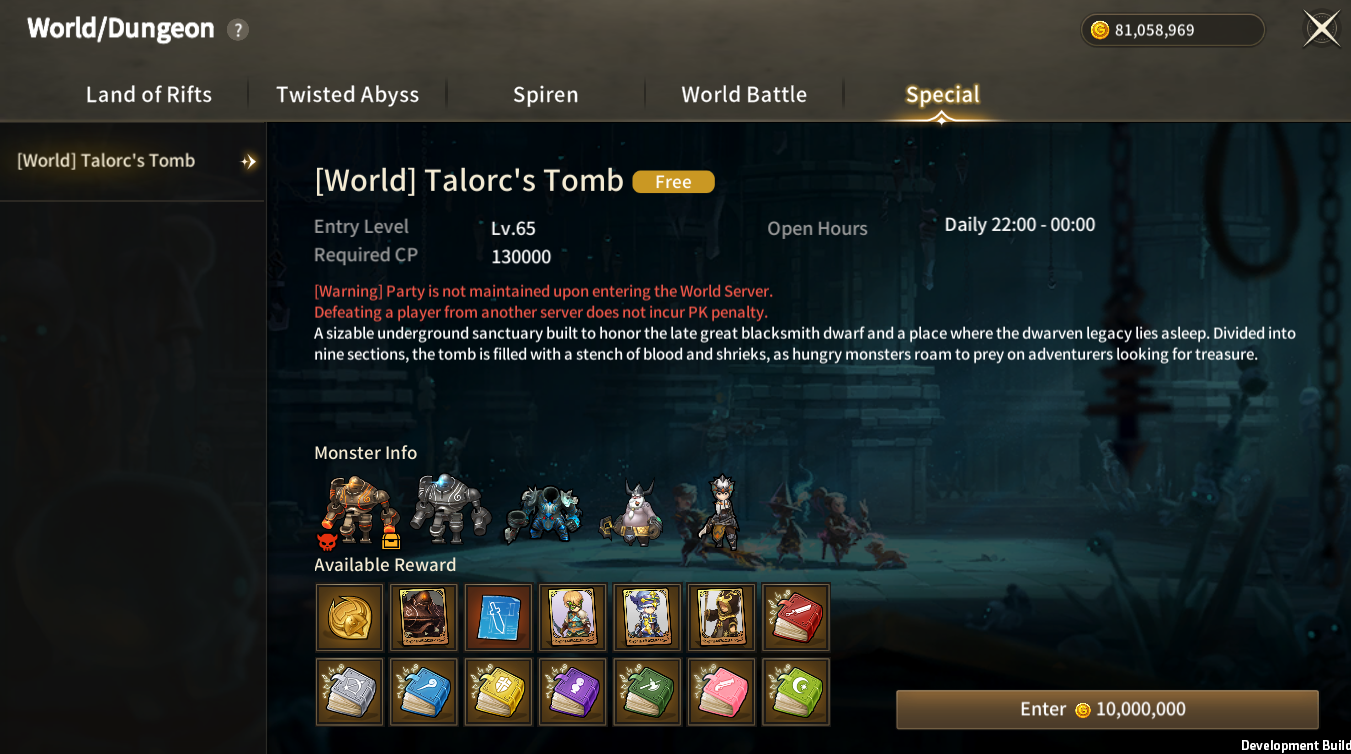The width and height of the screenshot is (1351, 754).
Task: Click the horned white beast monster
Action: (632, 513)
